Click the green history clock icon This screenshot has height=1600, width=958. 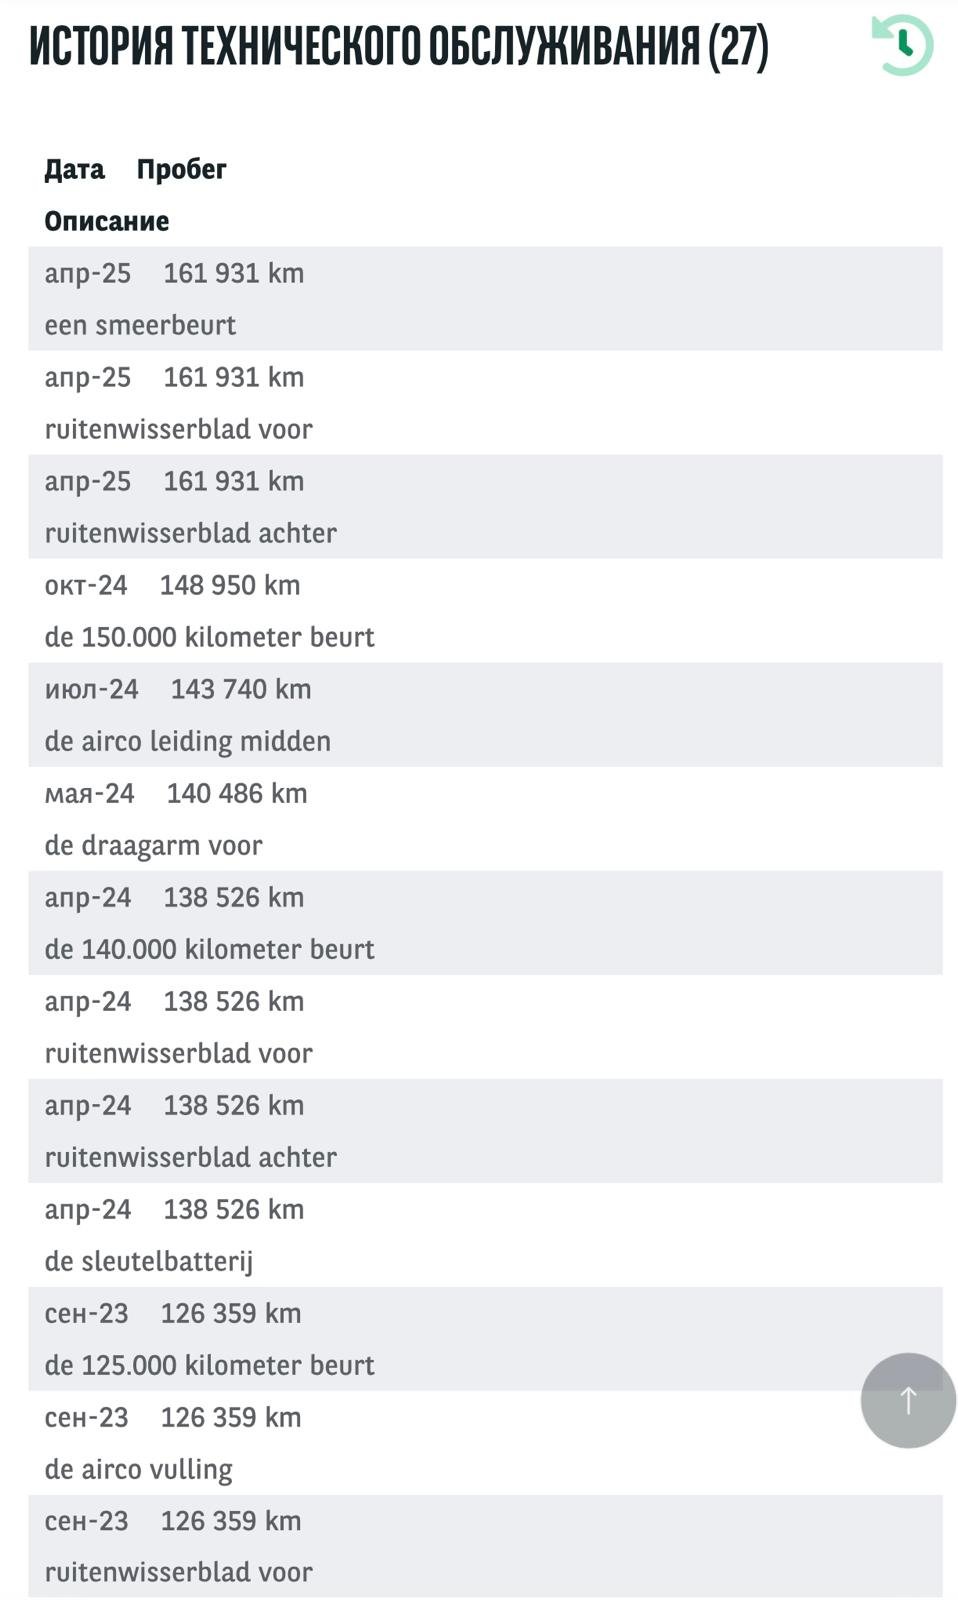902,45
